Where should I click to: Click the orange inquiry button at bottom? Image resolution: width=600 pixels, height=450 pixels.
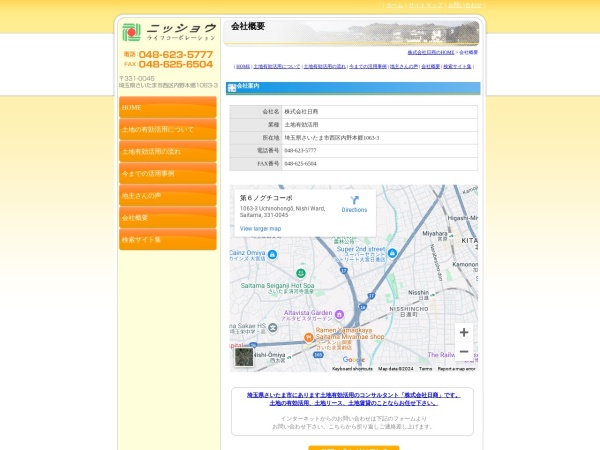pyautogui.click(x=354, y=448)
